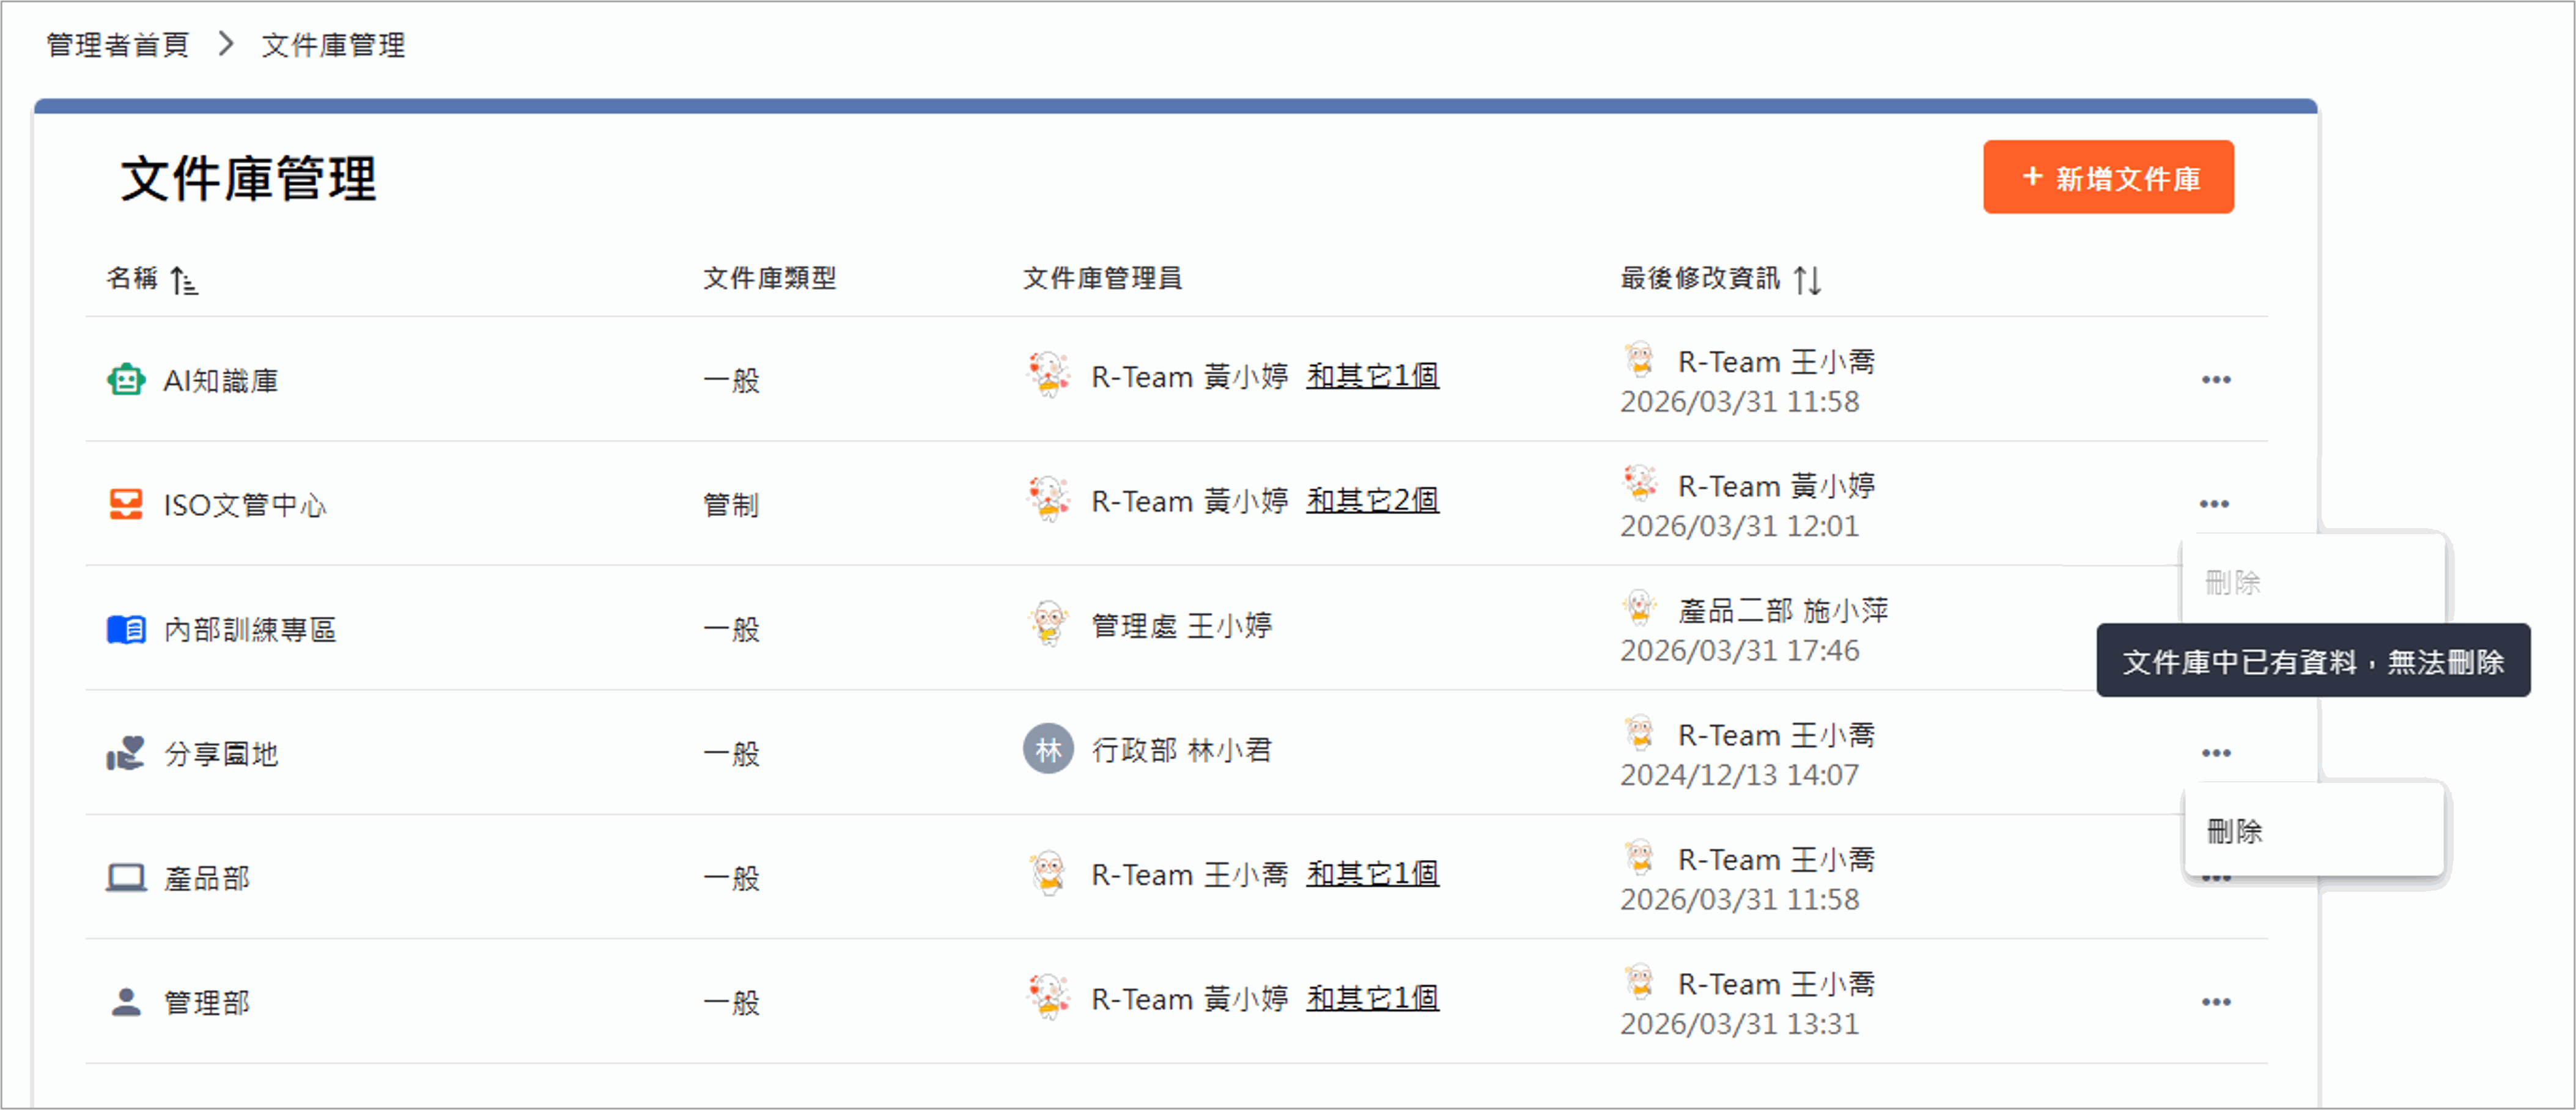The height and width of the screenshot is (1110, 2576).
Task: Click disabled 刪除 entry under ISO文管中心
Action: pyautogui.click(x=2233, y=582)
